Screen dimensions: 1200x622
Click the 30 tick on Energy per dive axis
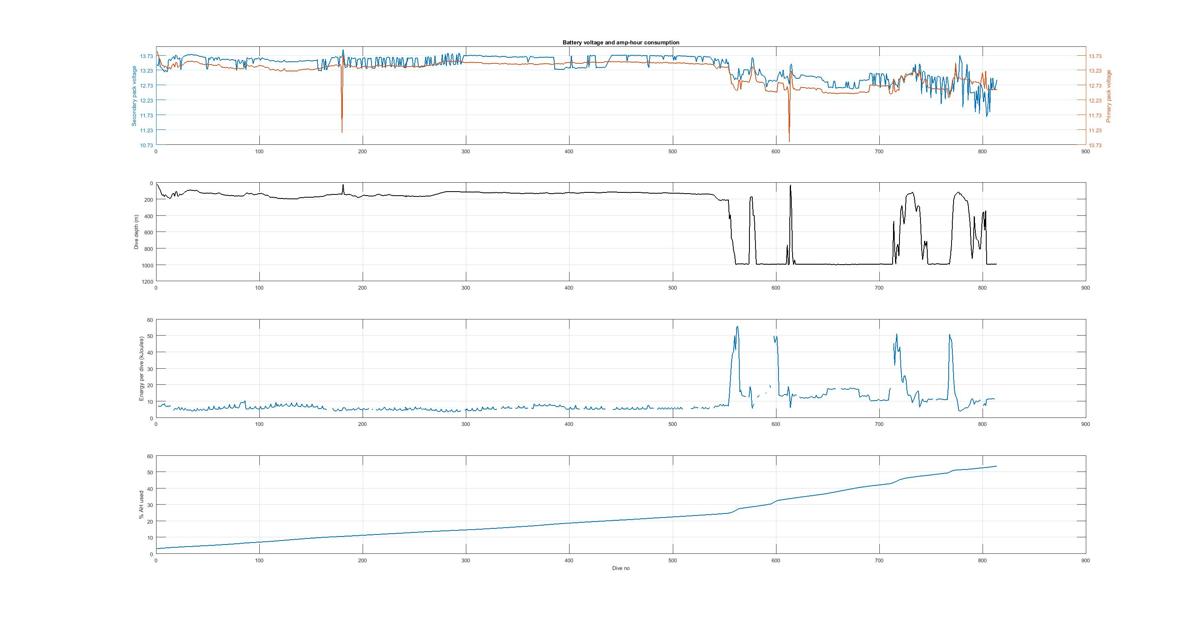point(150,369)
